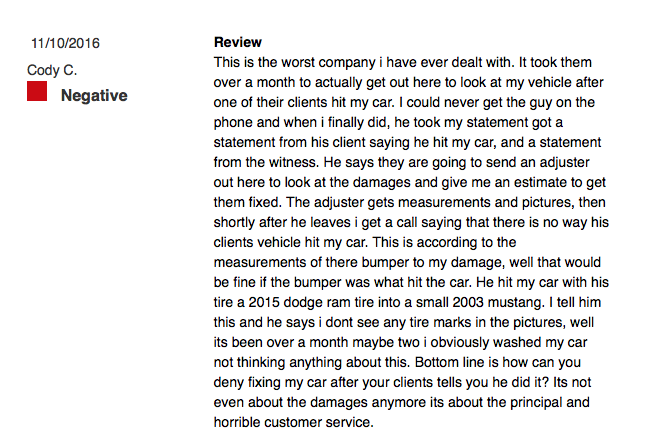Screen dimensions: 664x440
Task: Open reviewer Cody C.'s name
Action: click(x=52, y=70)
